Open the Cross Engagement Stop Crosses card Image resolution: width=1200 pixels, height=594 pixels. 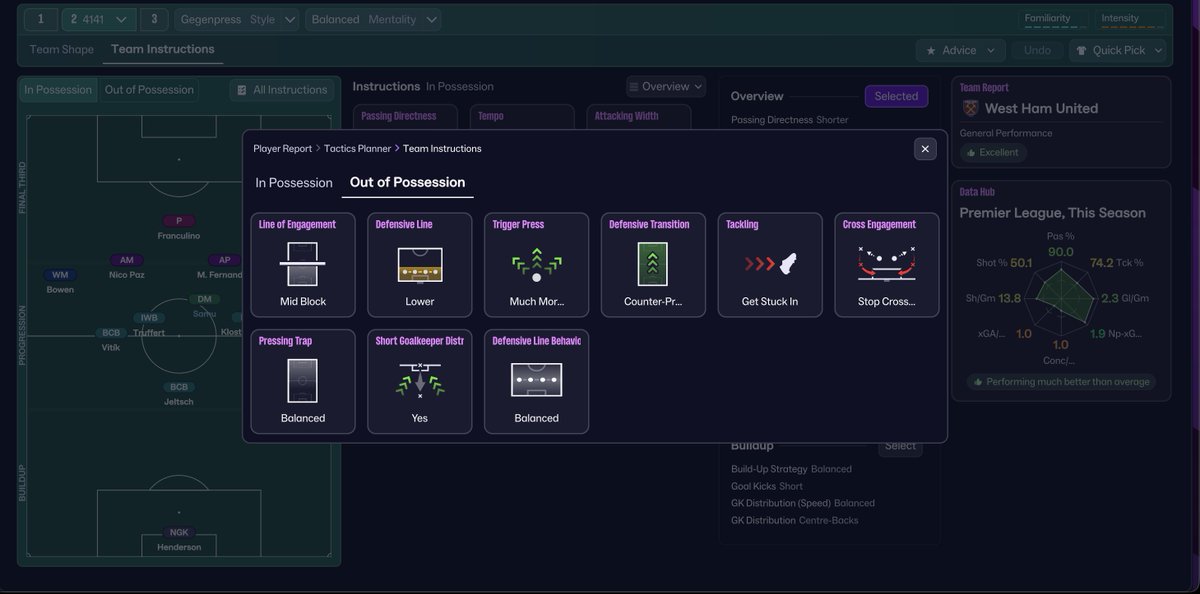(887, 265)
